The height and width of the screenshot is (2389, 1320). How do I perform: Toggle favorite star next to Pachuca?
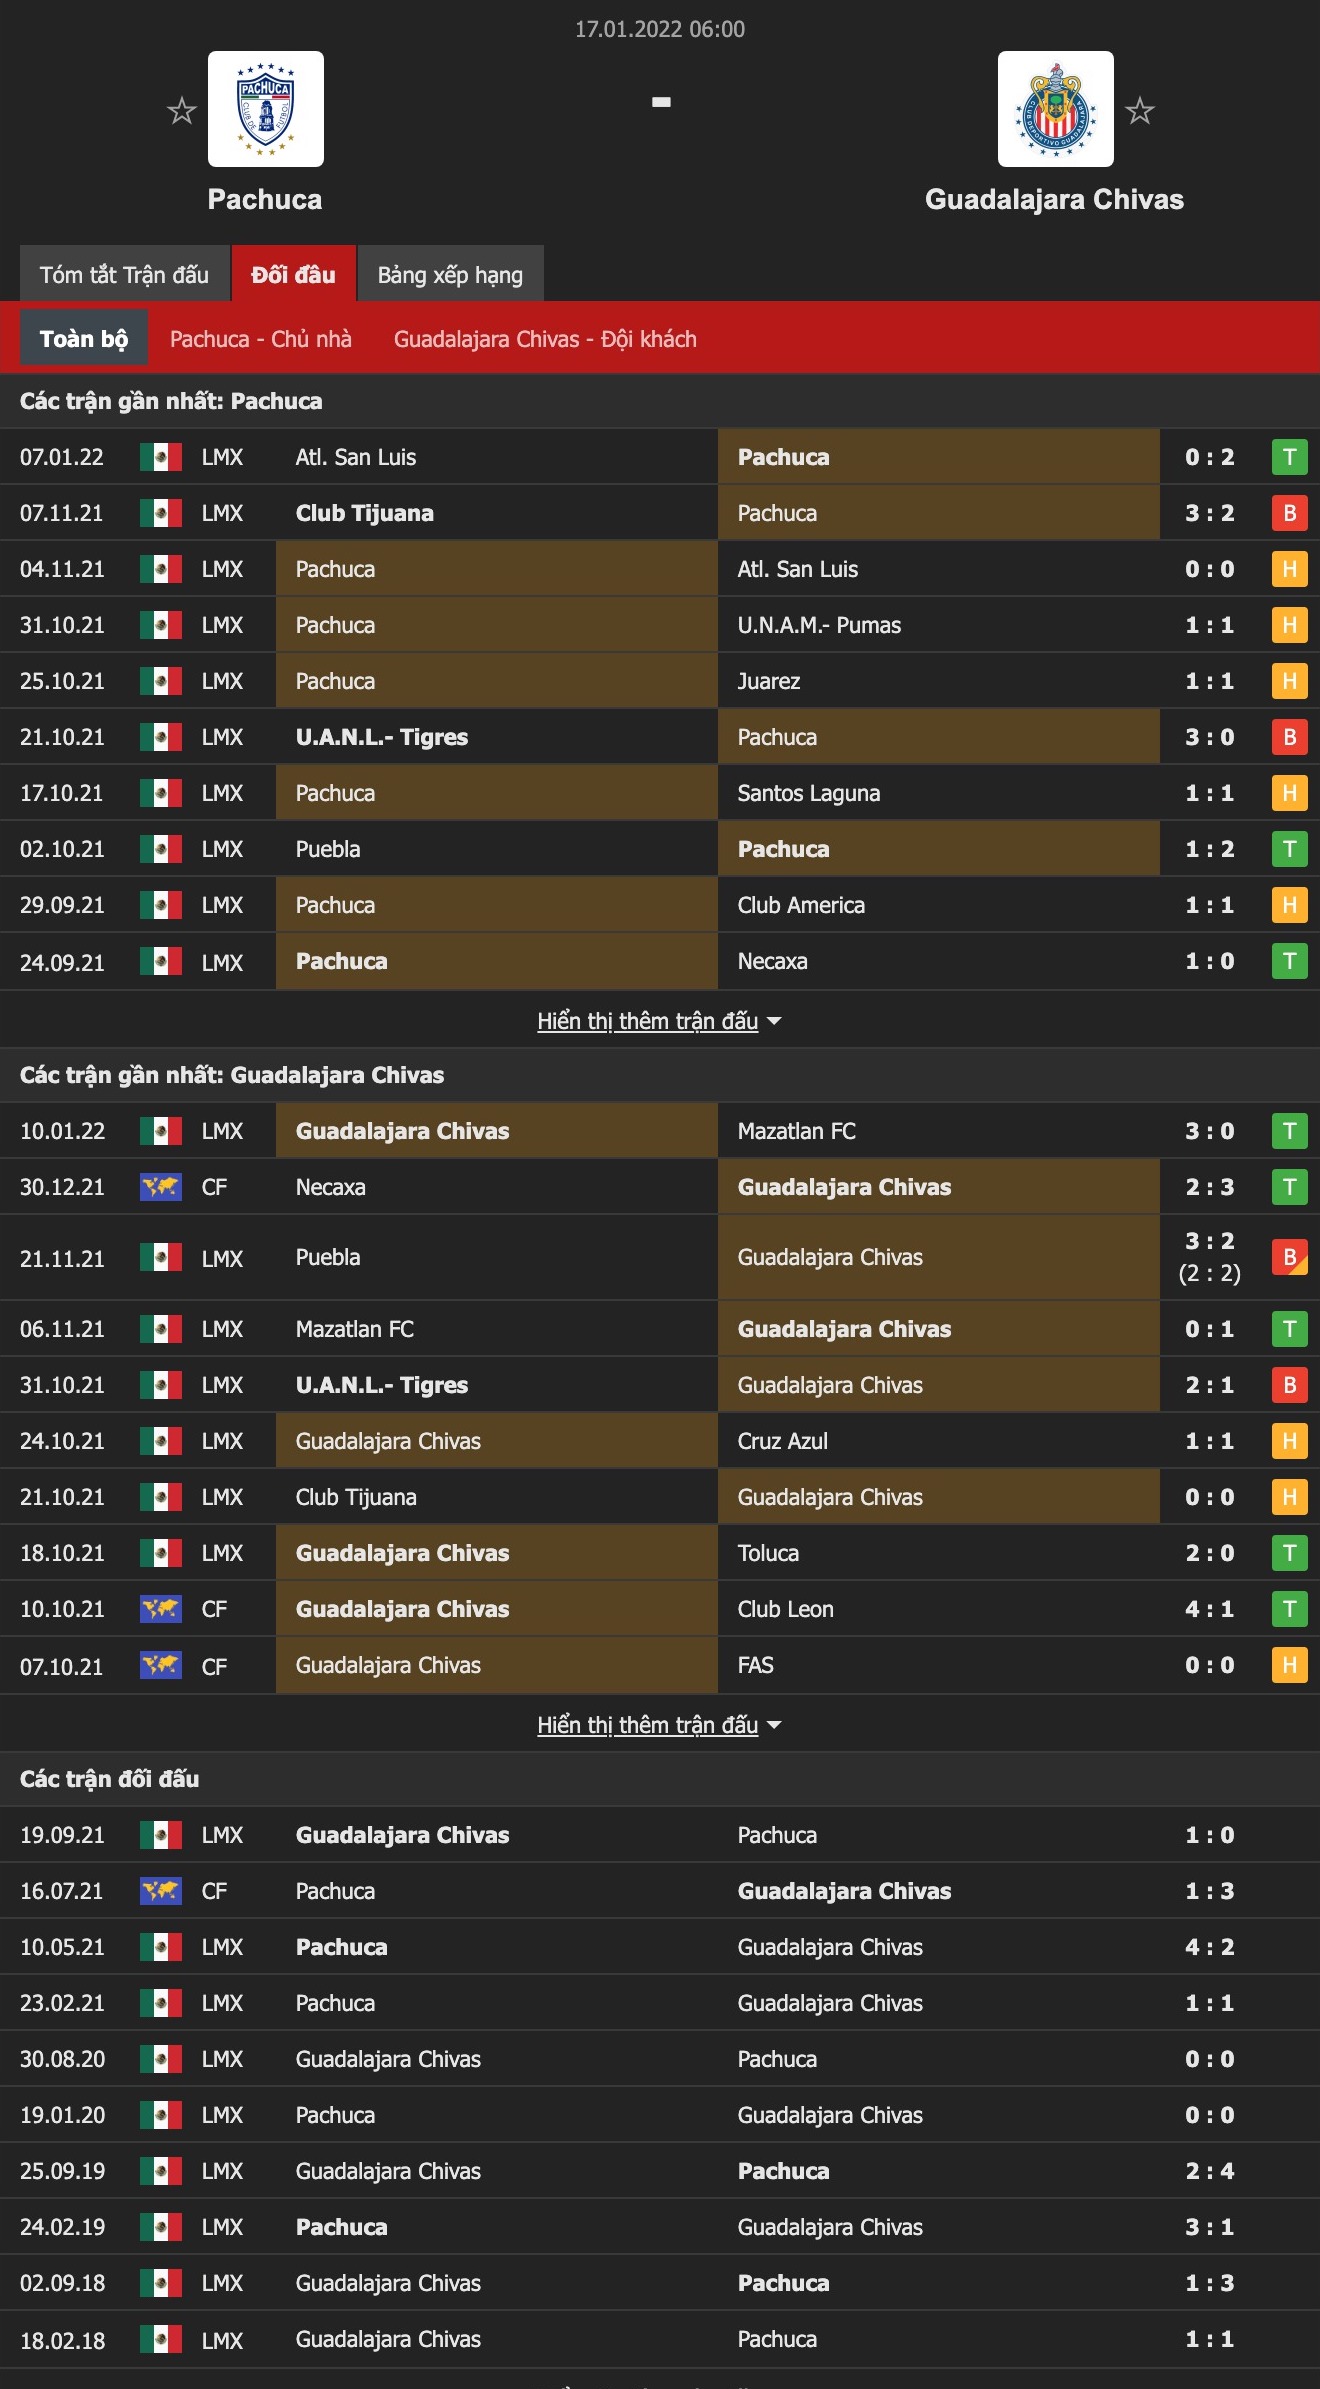pos(181,110)
